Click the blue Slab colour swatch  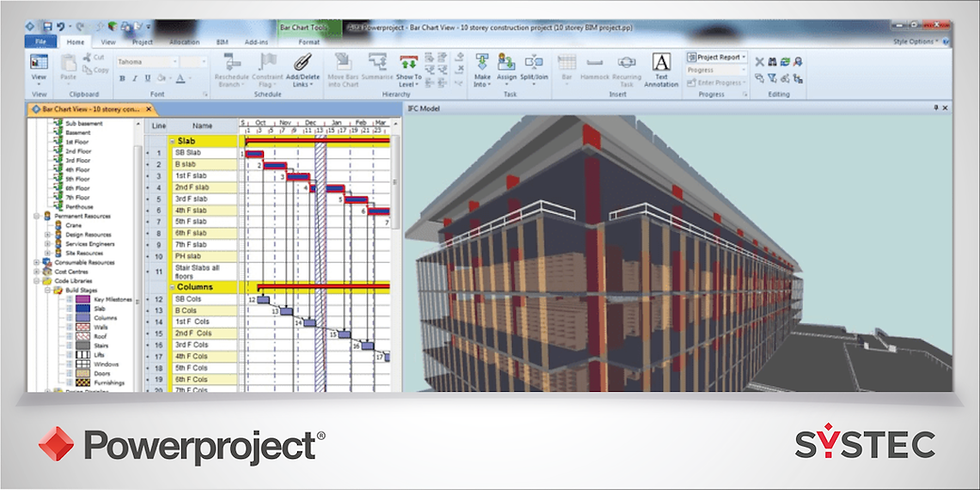tap(82, 309)
